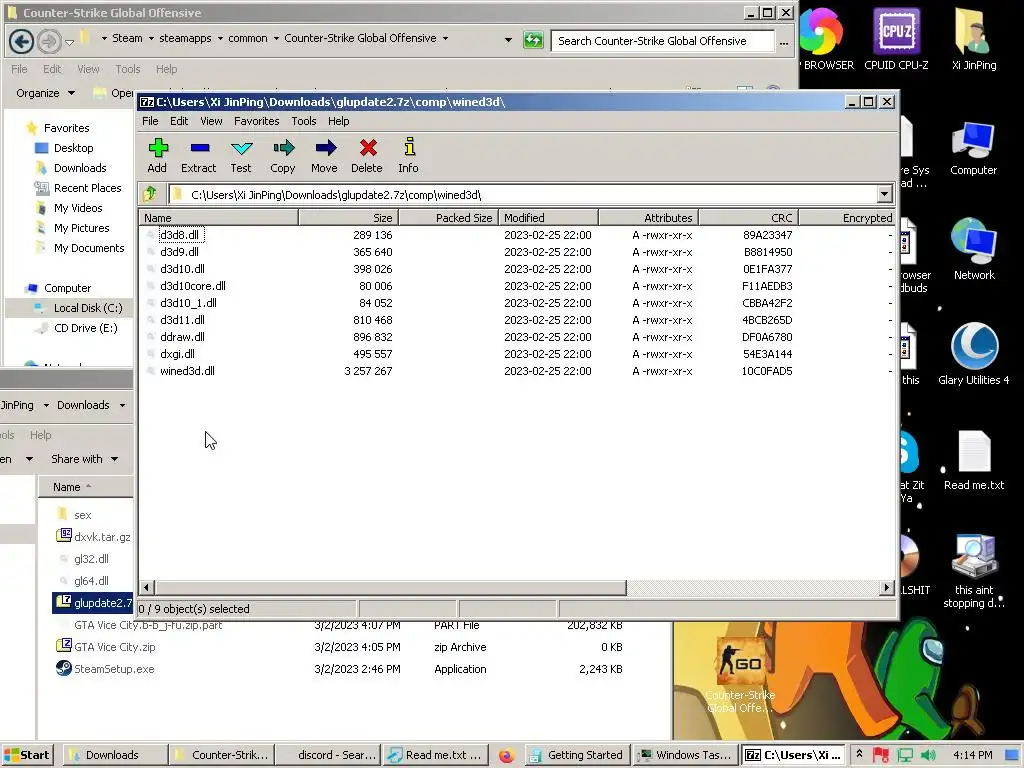This screenshot has width=1024, height=768.
Task: Select wined3d.dll in the archive list
Action: (x=187, y=371)
